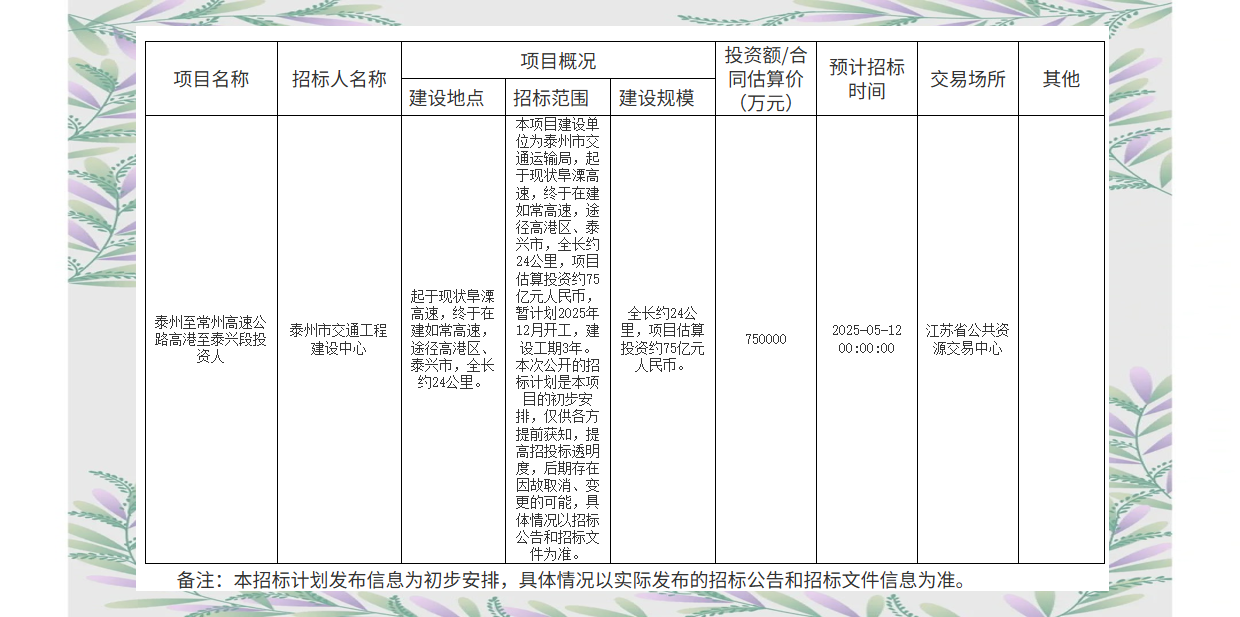This screenshot has width=1240, height=617.
Task: Click the 预计招标时间 header cell
Action: (x=867, y=79)
